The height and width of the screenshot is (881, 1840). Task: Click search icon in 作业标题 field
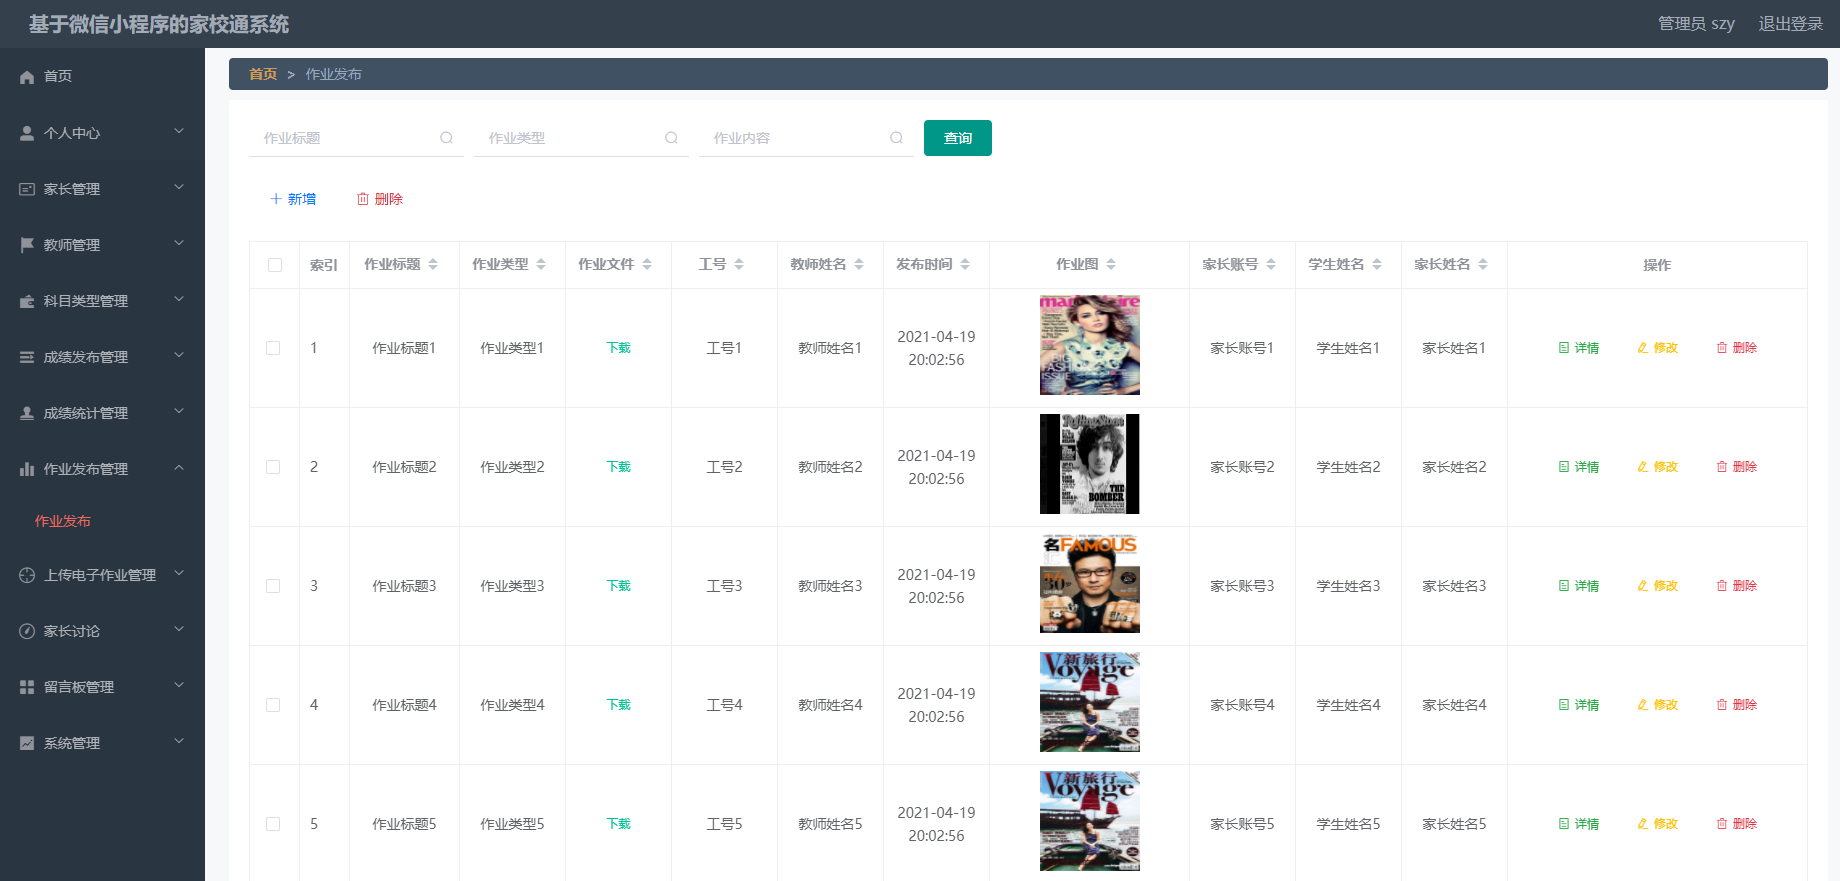447,138
